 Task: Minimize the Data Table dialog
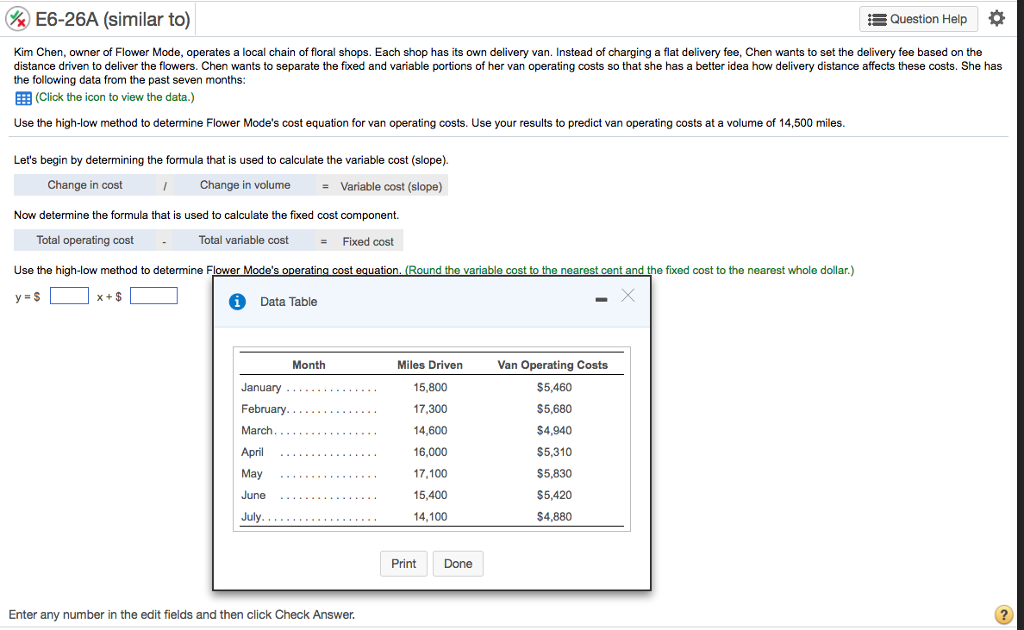[601, 300]
